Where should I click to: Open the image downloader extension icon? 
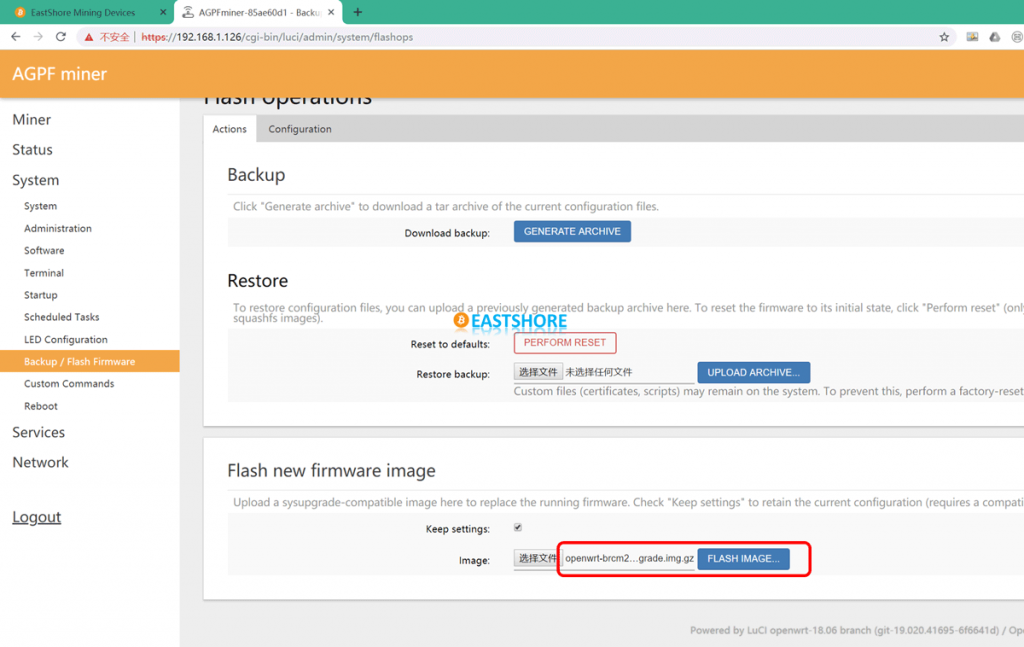tap(972, 36)
